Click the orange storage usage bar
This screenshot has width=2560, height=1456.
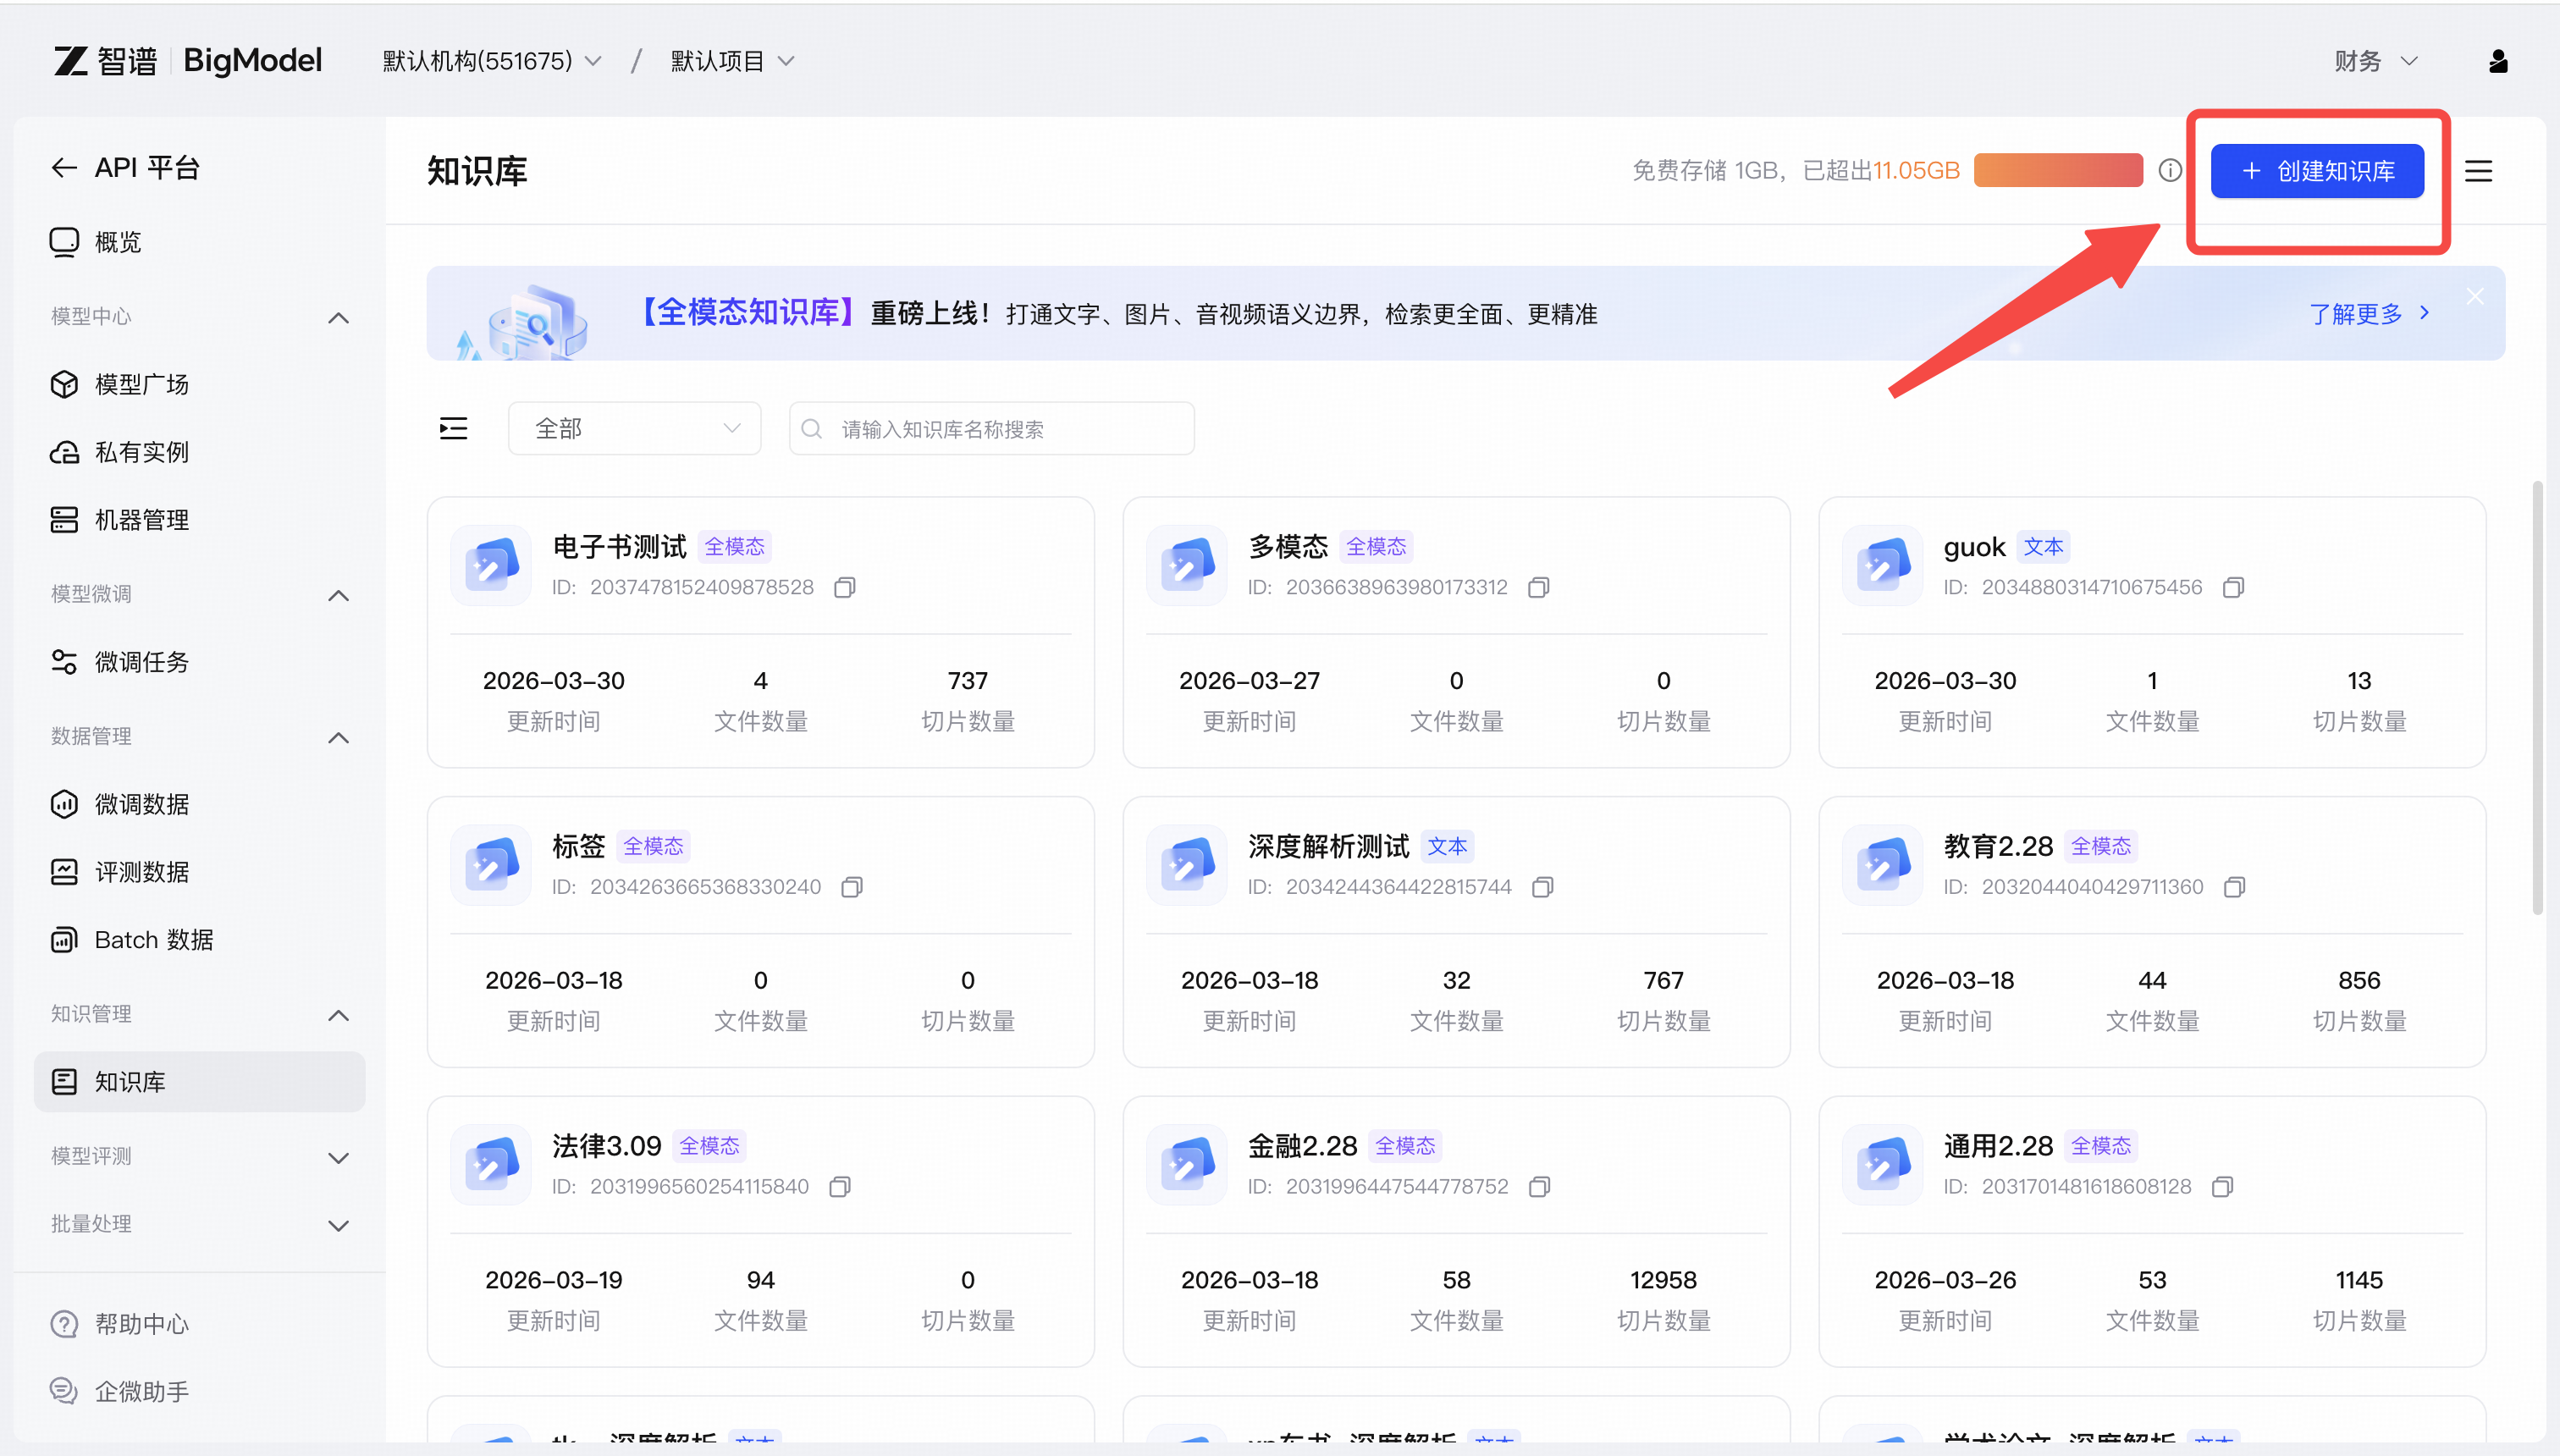click(x=2057, y=170)
